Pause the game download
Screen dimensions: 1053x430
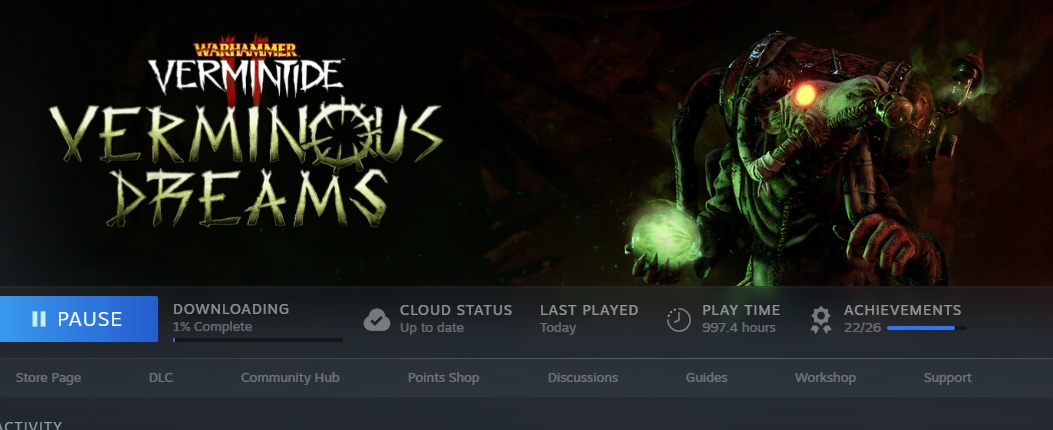pyautogui.click(x=79, y=319)
